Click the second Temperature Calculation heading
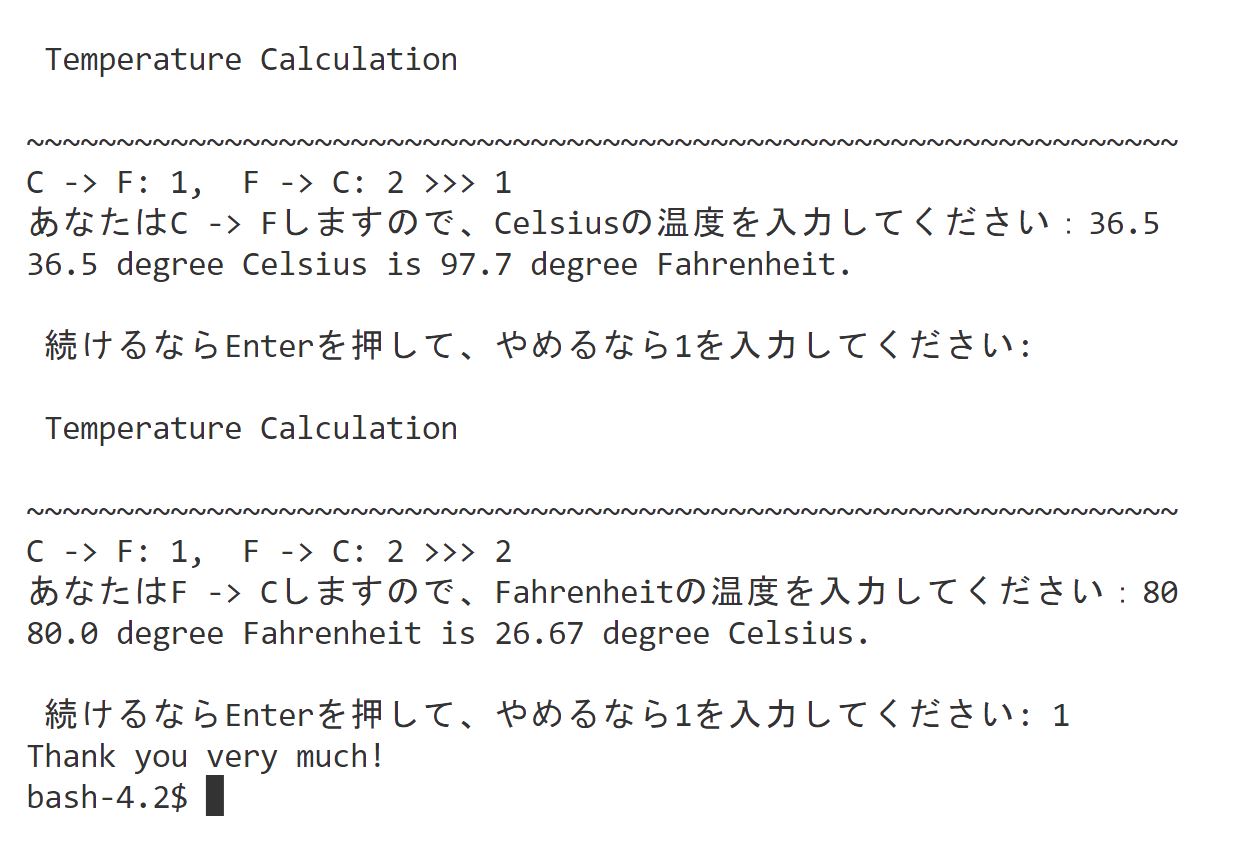 point(251,429)
